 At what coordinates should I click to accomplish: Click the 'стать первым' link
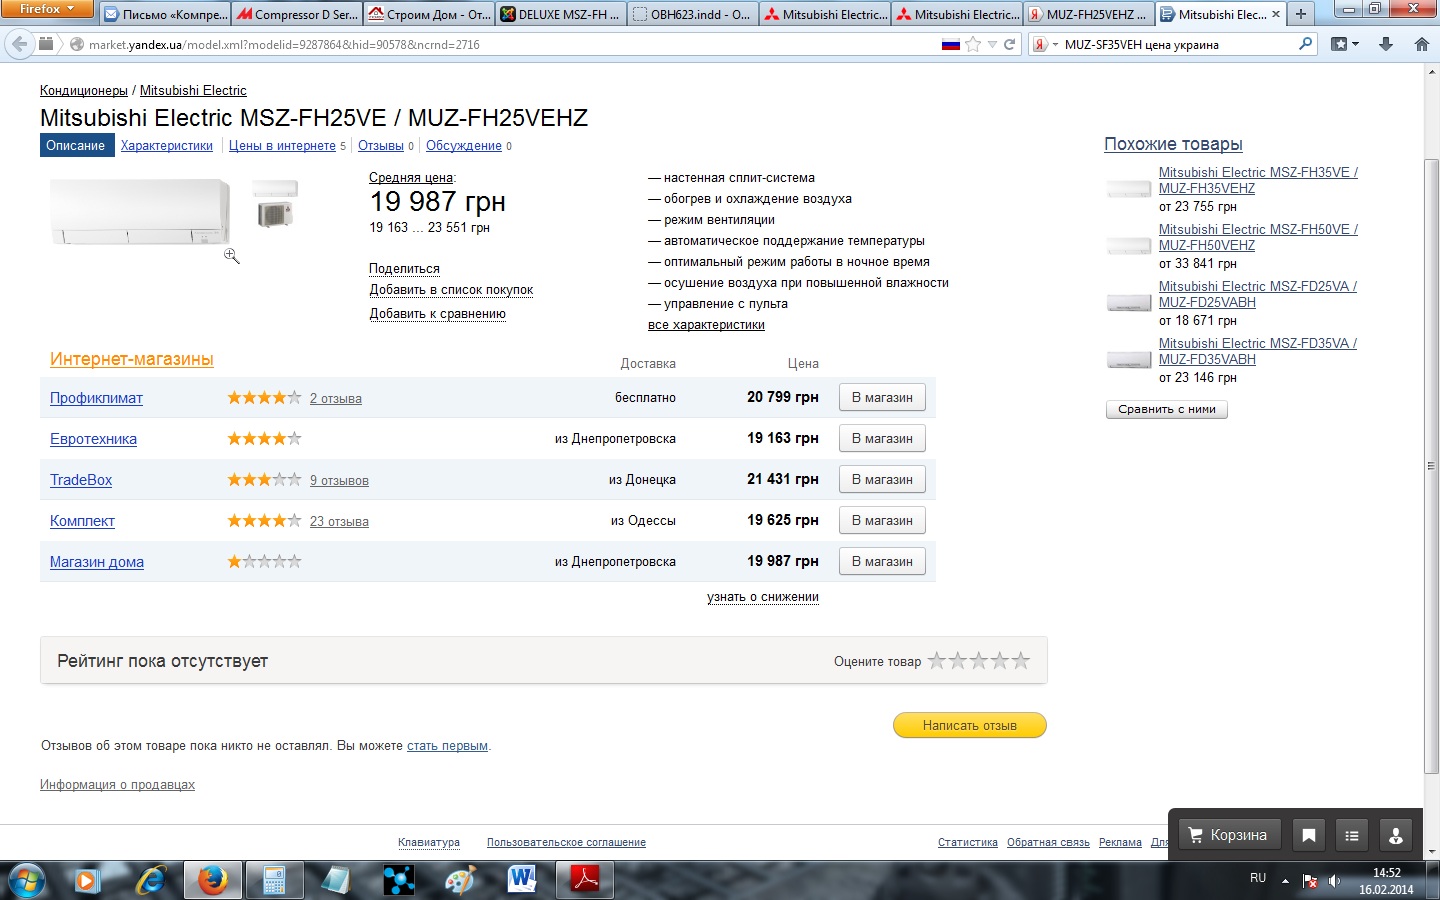[x=447, y=746]
